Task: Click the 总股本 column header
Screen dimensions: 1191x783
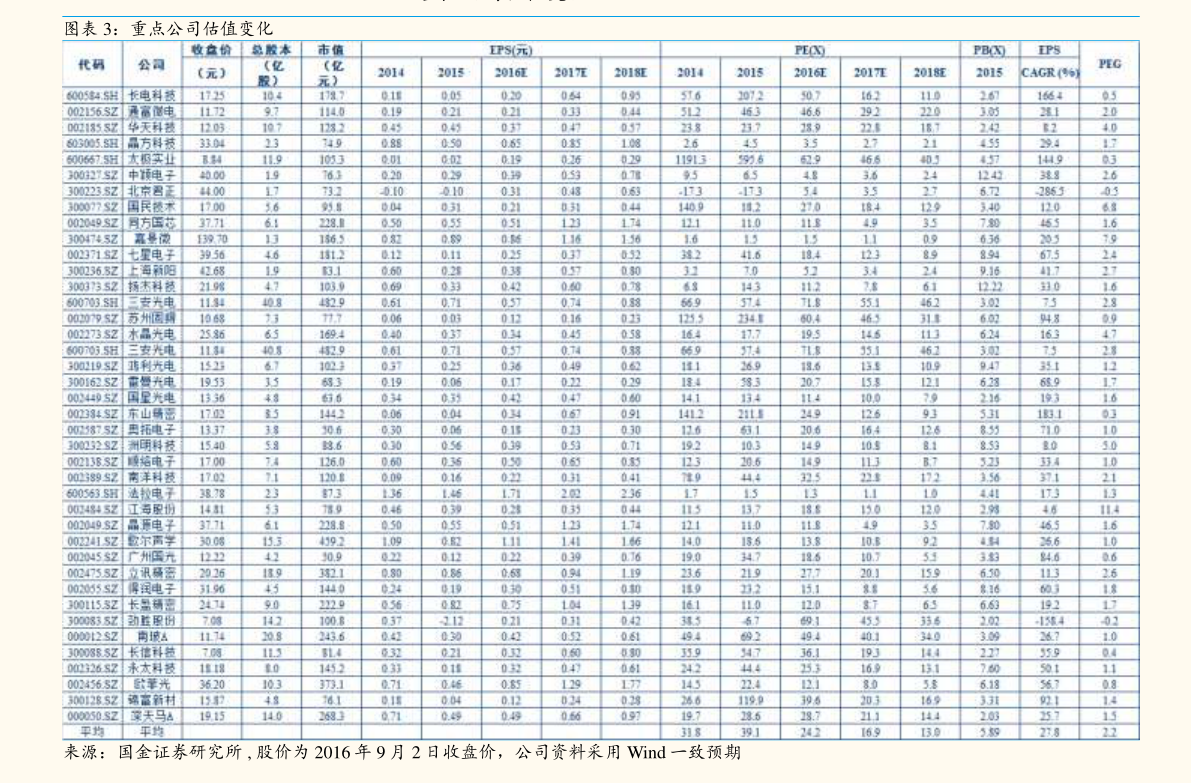Action: coord(271,49)
